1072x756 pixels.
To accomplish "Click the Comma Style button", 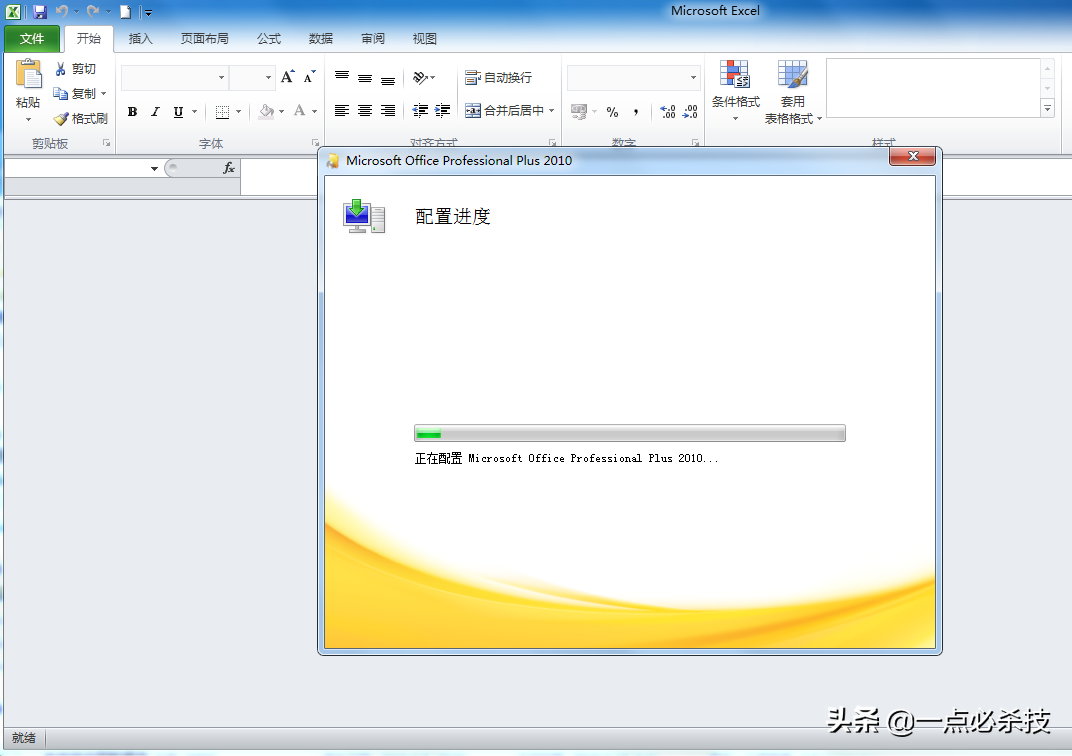I will point(636,112).
